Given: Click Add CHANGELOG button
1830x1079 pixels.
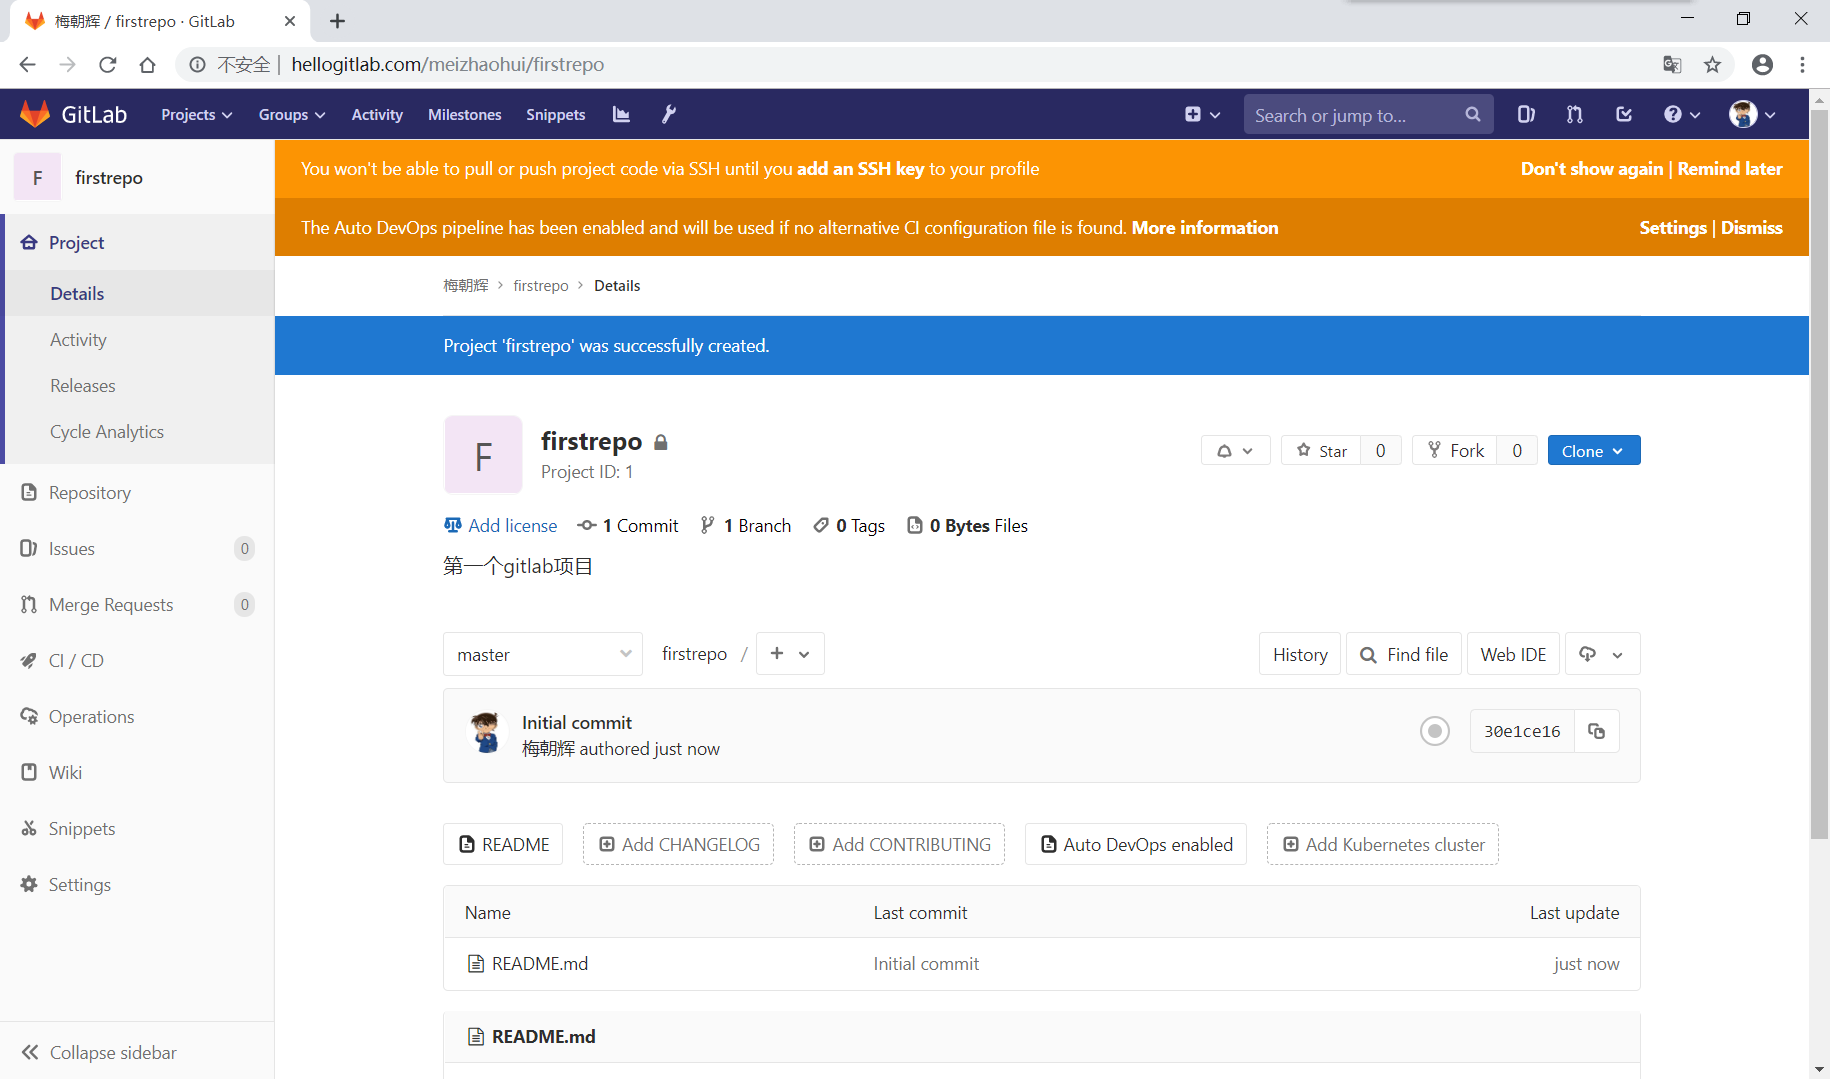Looking at the screenshot, I should point(679,844).
